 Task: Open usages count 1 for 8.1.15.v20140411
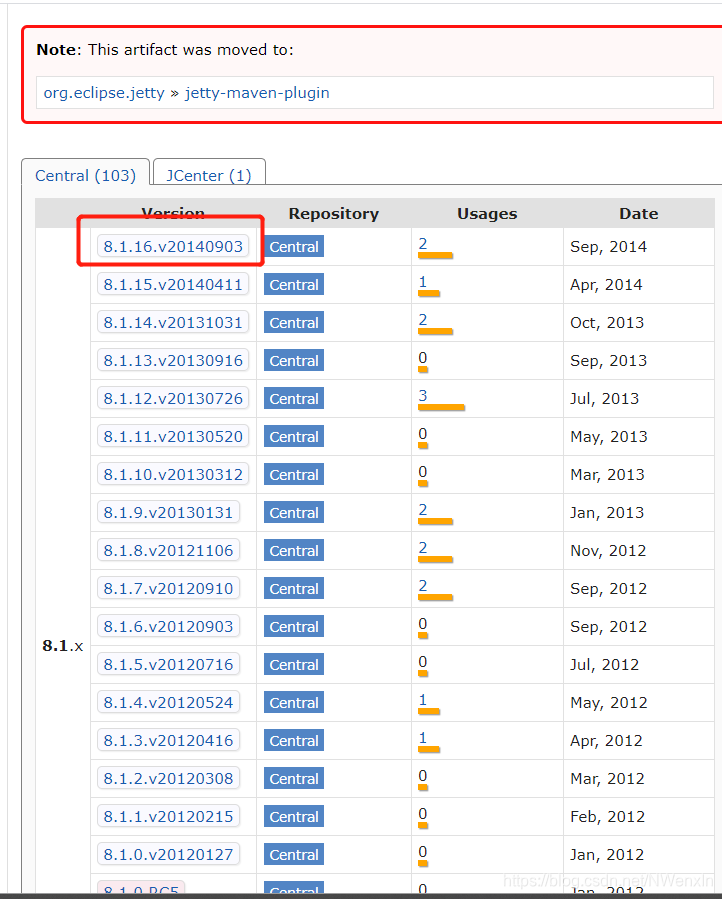pyautogui.click(x=423, y=282)
